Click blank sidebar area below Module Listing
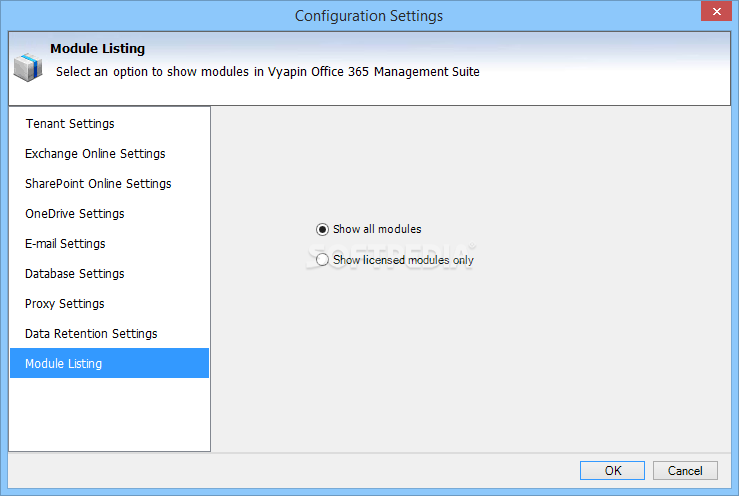 [109, 414]
